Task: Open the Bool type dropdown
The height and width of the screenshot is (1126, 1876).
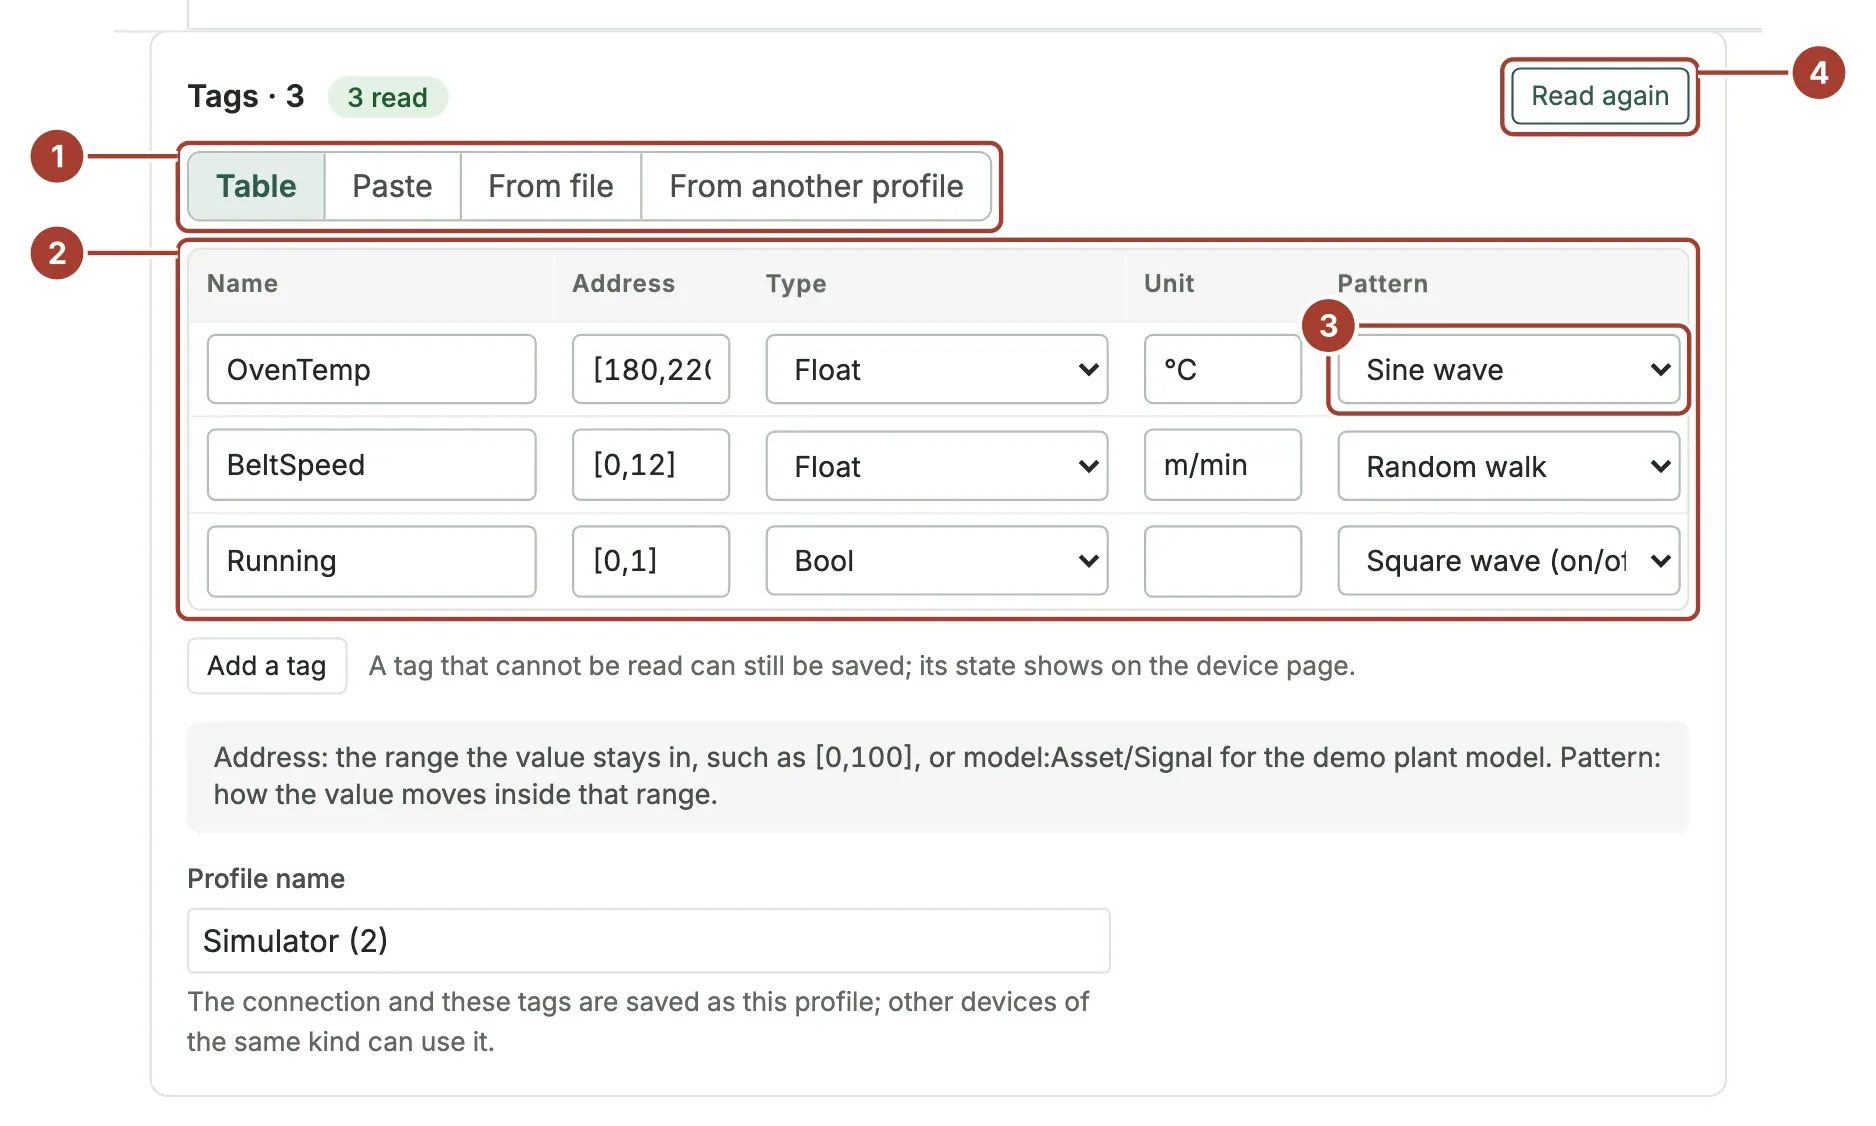Action: [937, 561]
